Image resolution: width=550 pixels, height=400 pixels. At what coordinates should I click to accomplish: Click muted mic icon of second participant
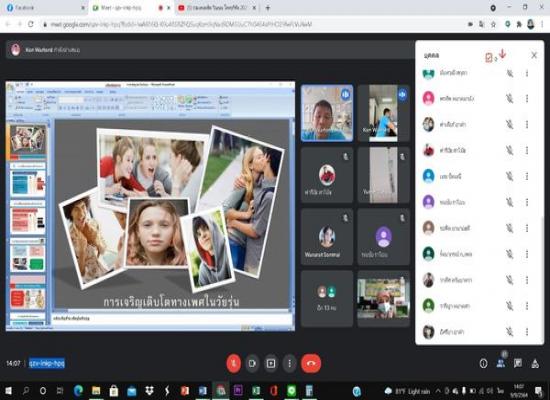tap(510, 99)
